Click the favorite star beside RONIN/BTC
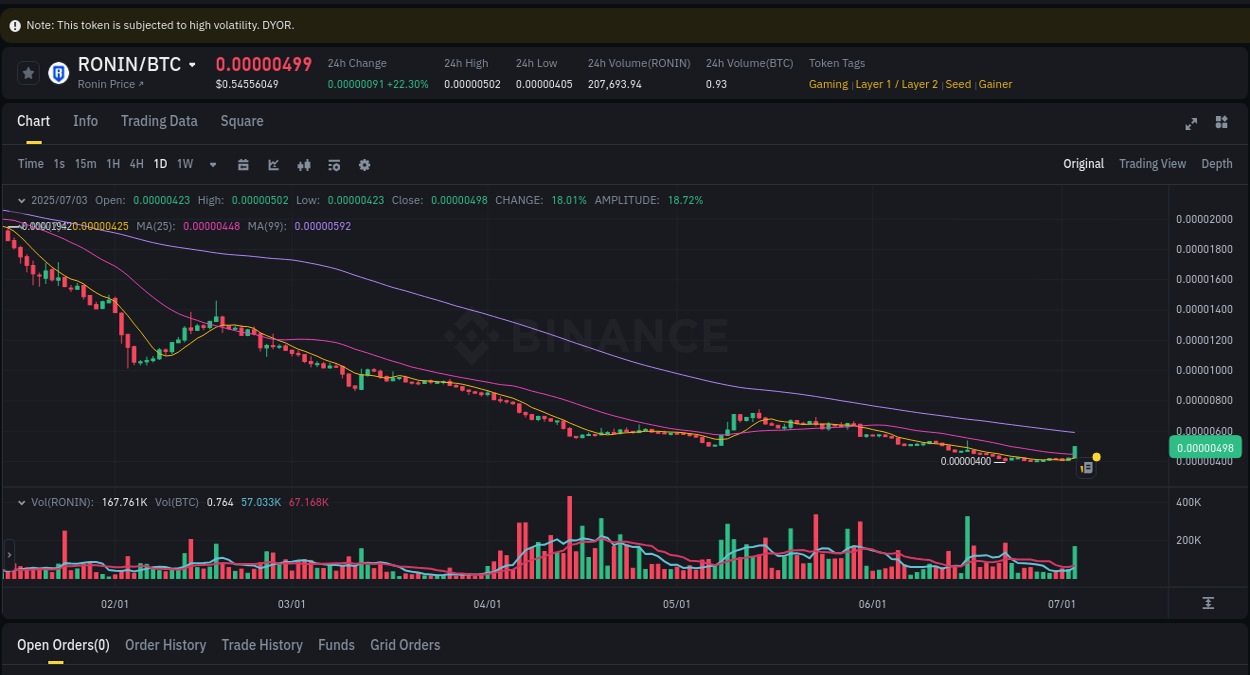The image size is (1250, 675). point(27,72)
